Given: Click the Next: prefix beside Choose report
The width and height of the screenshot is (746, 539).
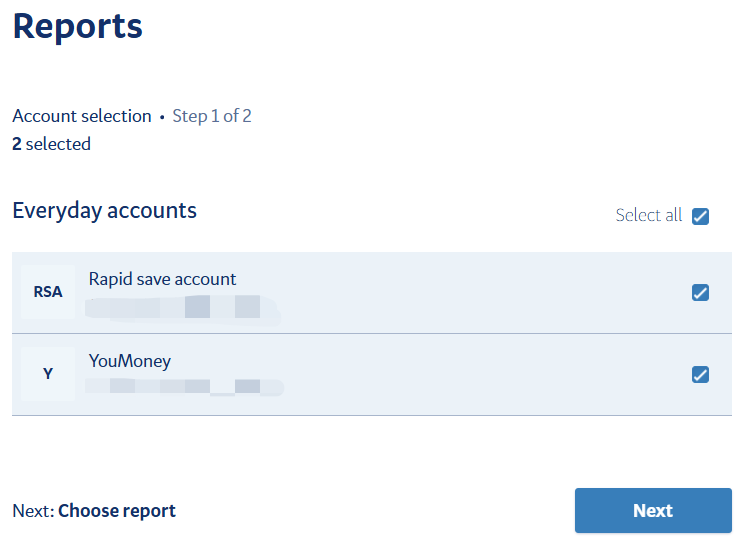Looking at the screenshot, I should pos(33,511).
